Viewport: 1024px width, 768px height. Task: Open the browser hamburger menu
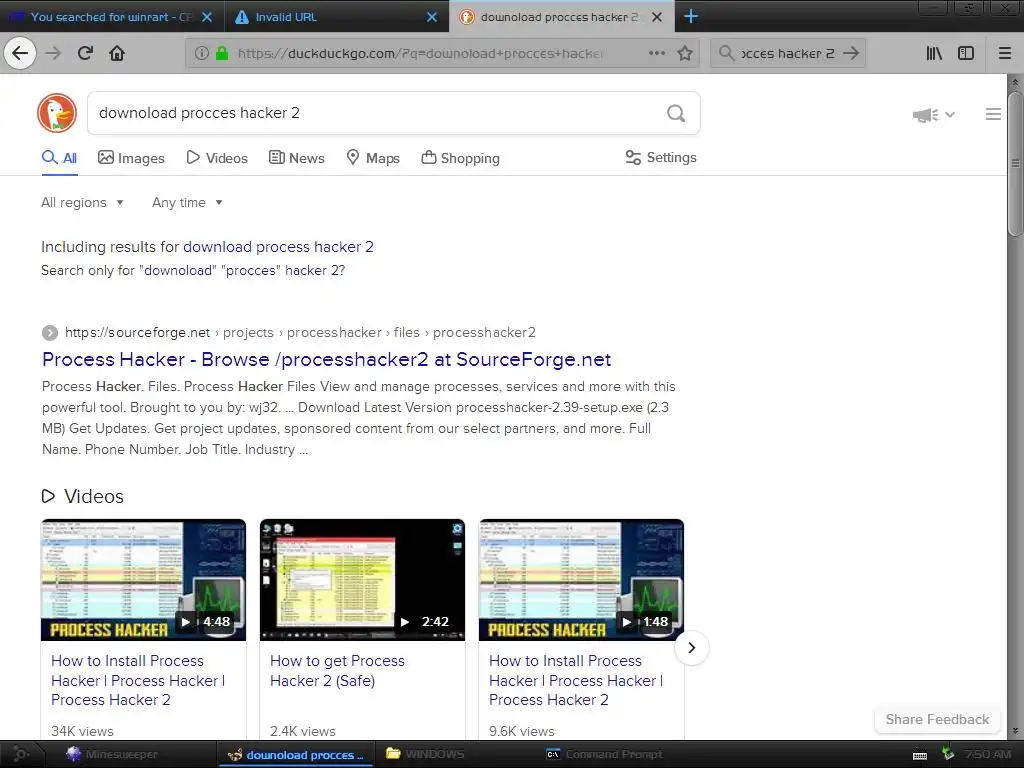[1005, 53]
